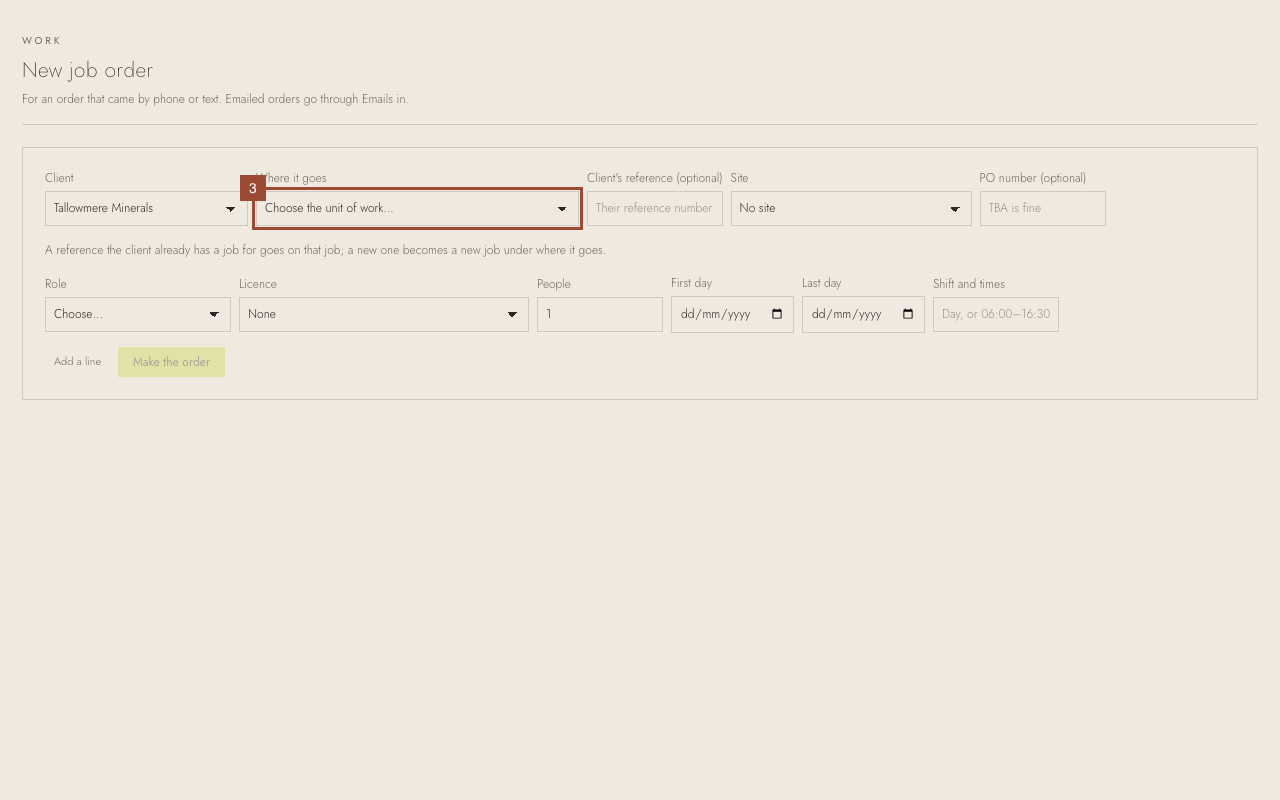Expand the 'Choose the unit of work' dropdown
Image resolution: width=1280 pixels, height=800 pixels.
(417, 208)
